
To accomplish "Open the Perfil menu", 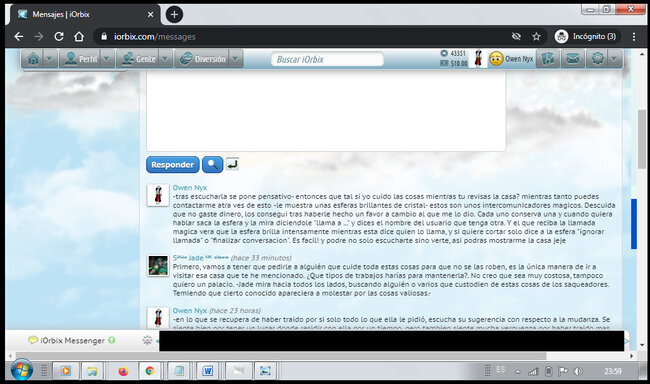I will pos(81,59).
